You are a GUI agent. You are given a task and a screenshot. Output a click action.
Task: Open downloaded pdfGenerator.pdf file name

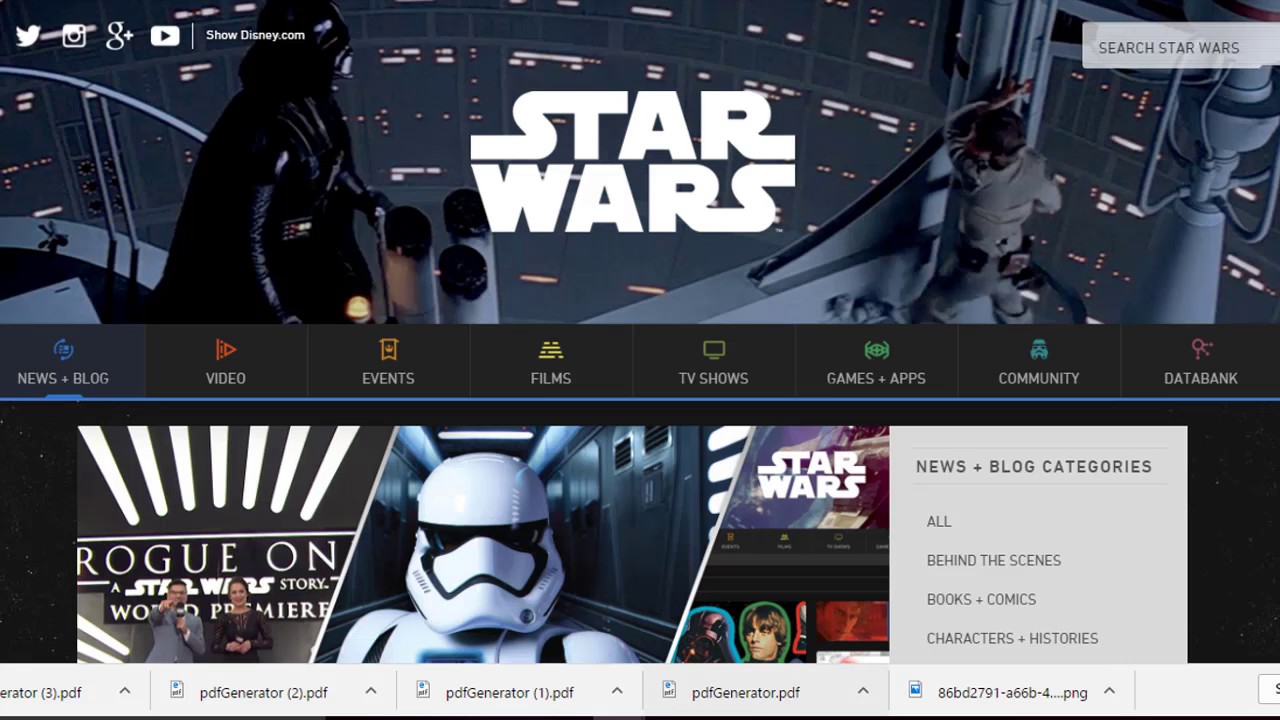tap(746, 692)
